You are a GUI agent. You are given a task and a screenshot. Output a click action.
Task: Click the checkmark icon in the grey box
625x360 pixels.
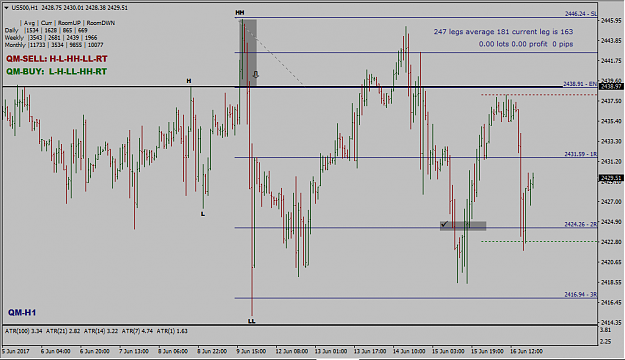(x=445, y=224)
